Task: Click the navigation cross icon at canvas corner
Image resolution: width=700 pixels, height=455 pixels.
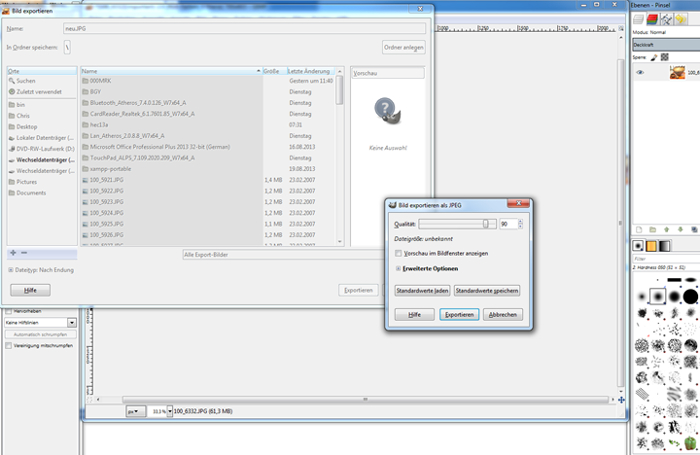Action: (x=622, y=399)
